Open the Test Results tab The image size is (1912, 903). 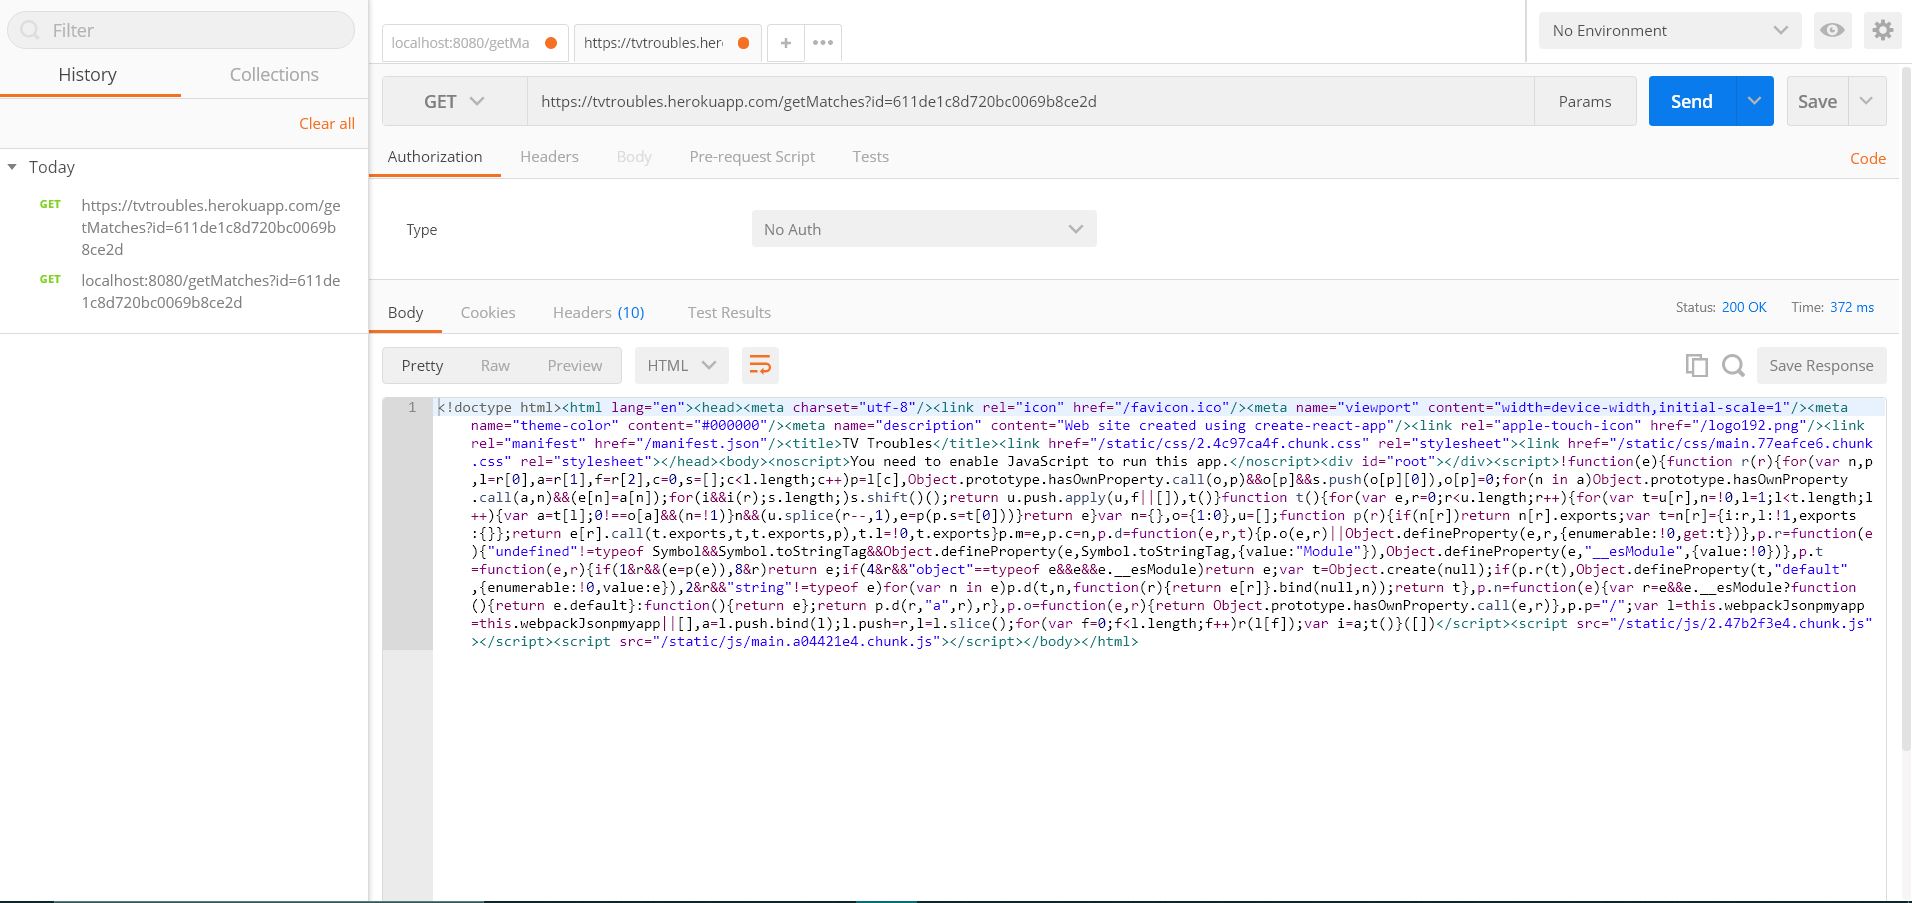pos(729,312)
